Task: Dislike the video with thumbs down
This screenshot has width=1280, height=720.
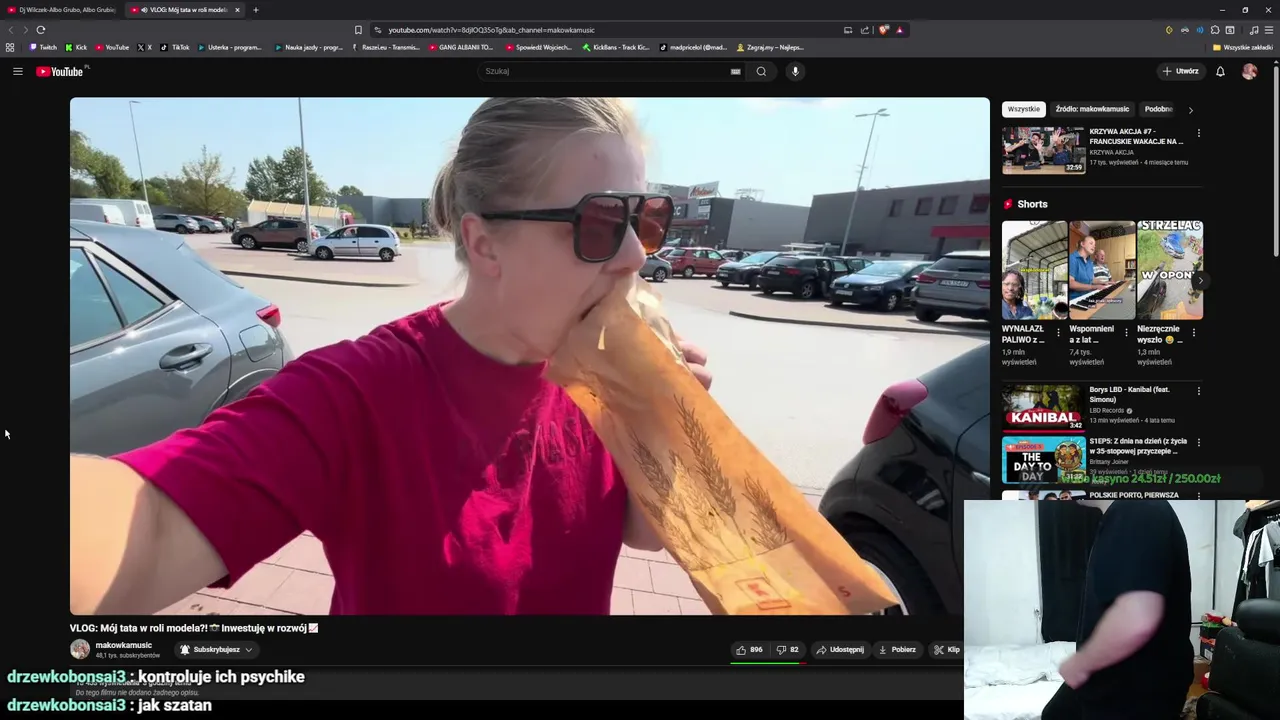Action: [x=787, y=650]
